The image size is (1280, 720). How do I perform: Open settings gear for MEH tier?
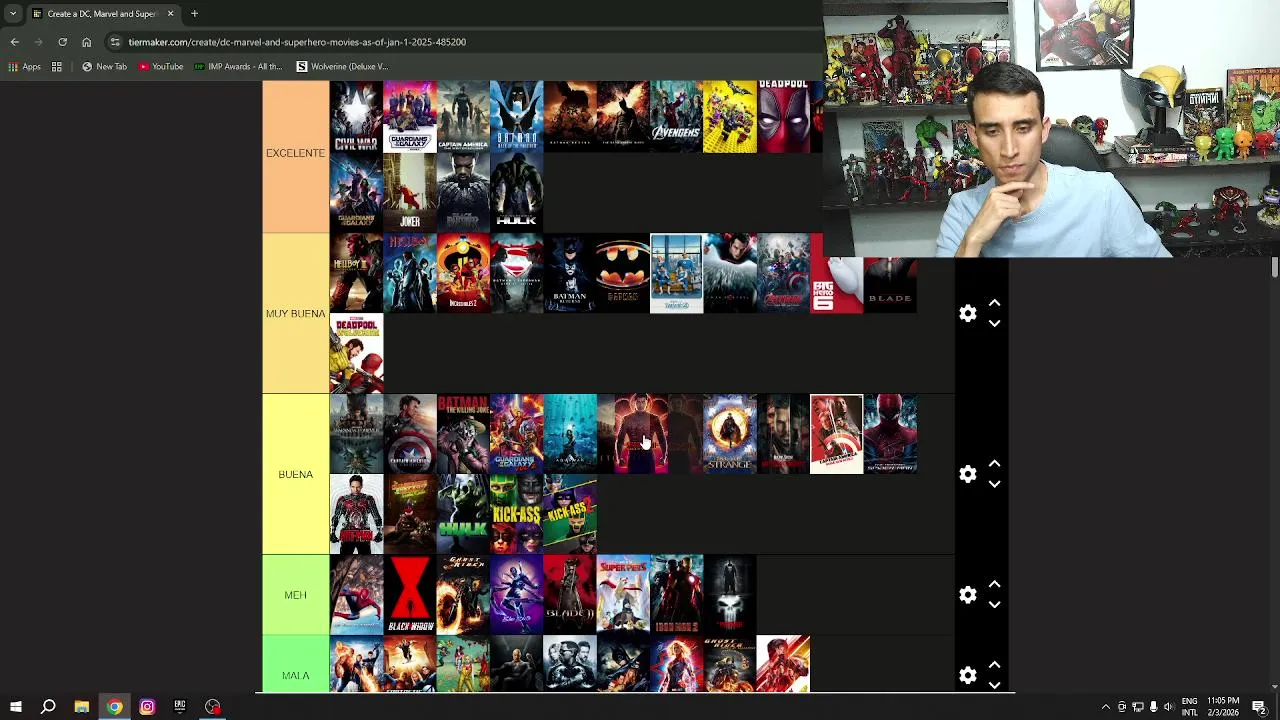click(x=967, y=595)
